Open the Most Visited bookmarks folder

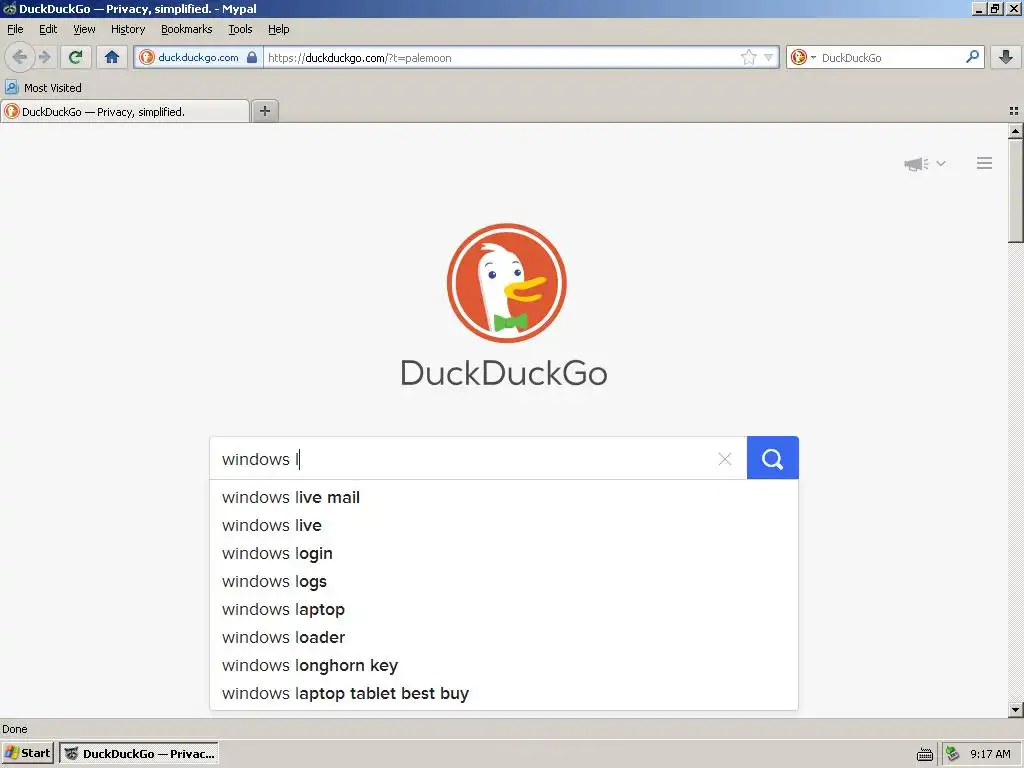[x=43, y=88]
